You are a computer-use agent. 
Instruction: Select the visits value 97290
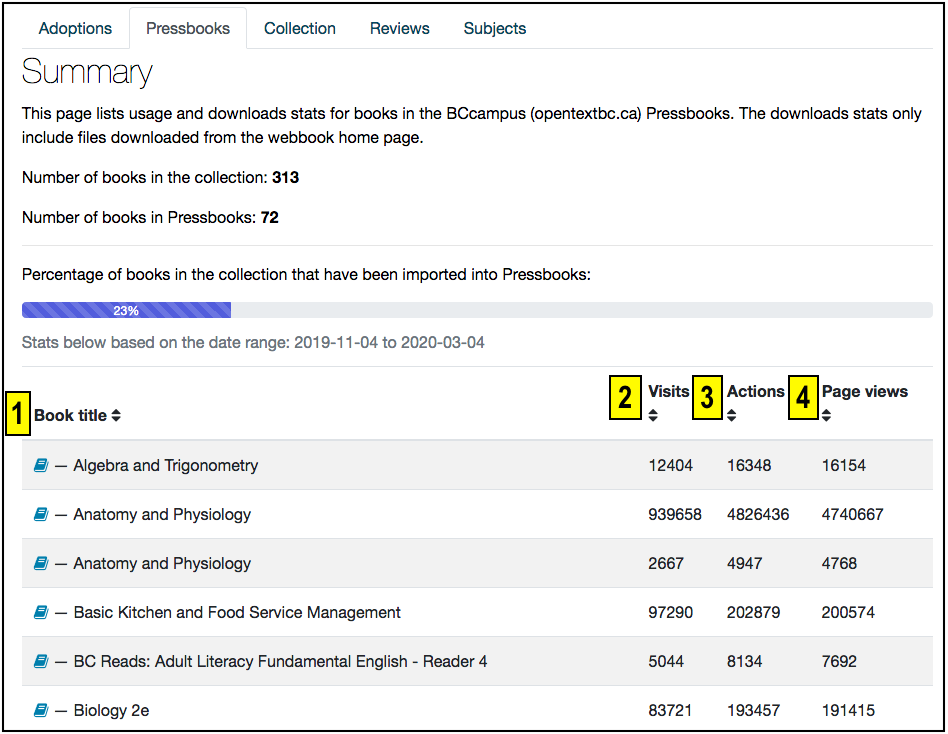[670, 612]
